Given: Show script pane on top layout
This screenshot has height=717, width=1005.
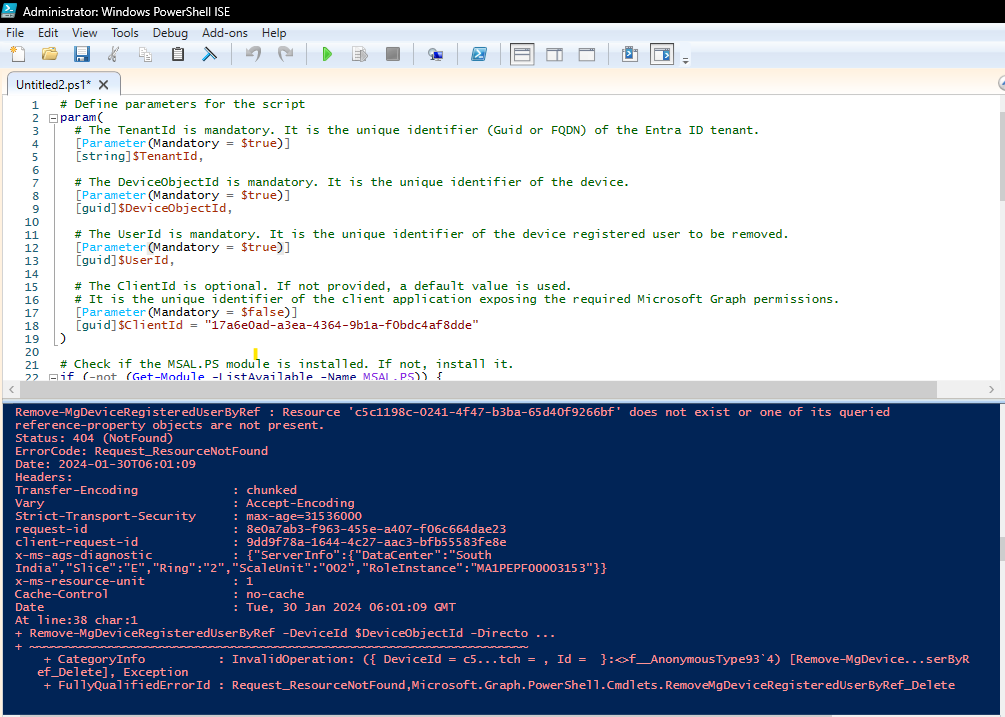Looking at the screenshot, I should 522,54.
